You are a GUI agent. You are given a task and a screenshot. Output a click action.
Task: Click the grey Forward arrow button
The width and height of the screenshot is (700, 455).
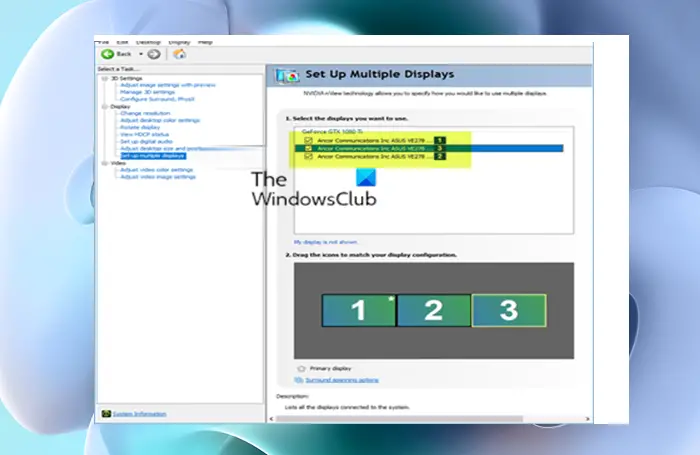(154, 54)
